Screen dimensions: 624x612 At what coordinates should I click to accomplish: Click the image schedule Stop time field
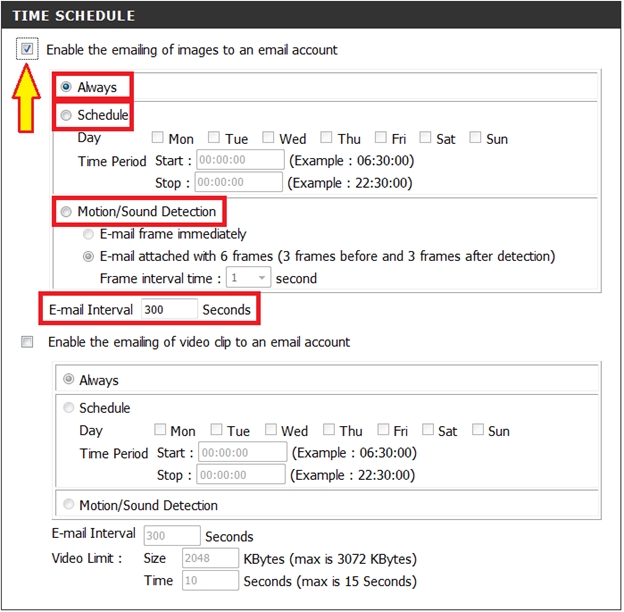(239, 182)
